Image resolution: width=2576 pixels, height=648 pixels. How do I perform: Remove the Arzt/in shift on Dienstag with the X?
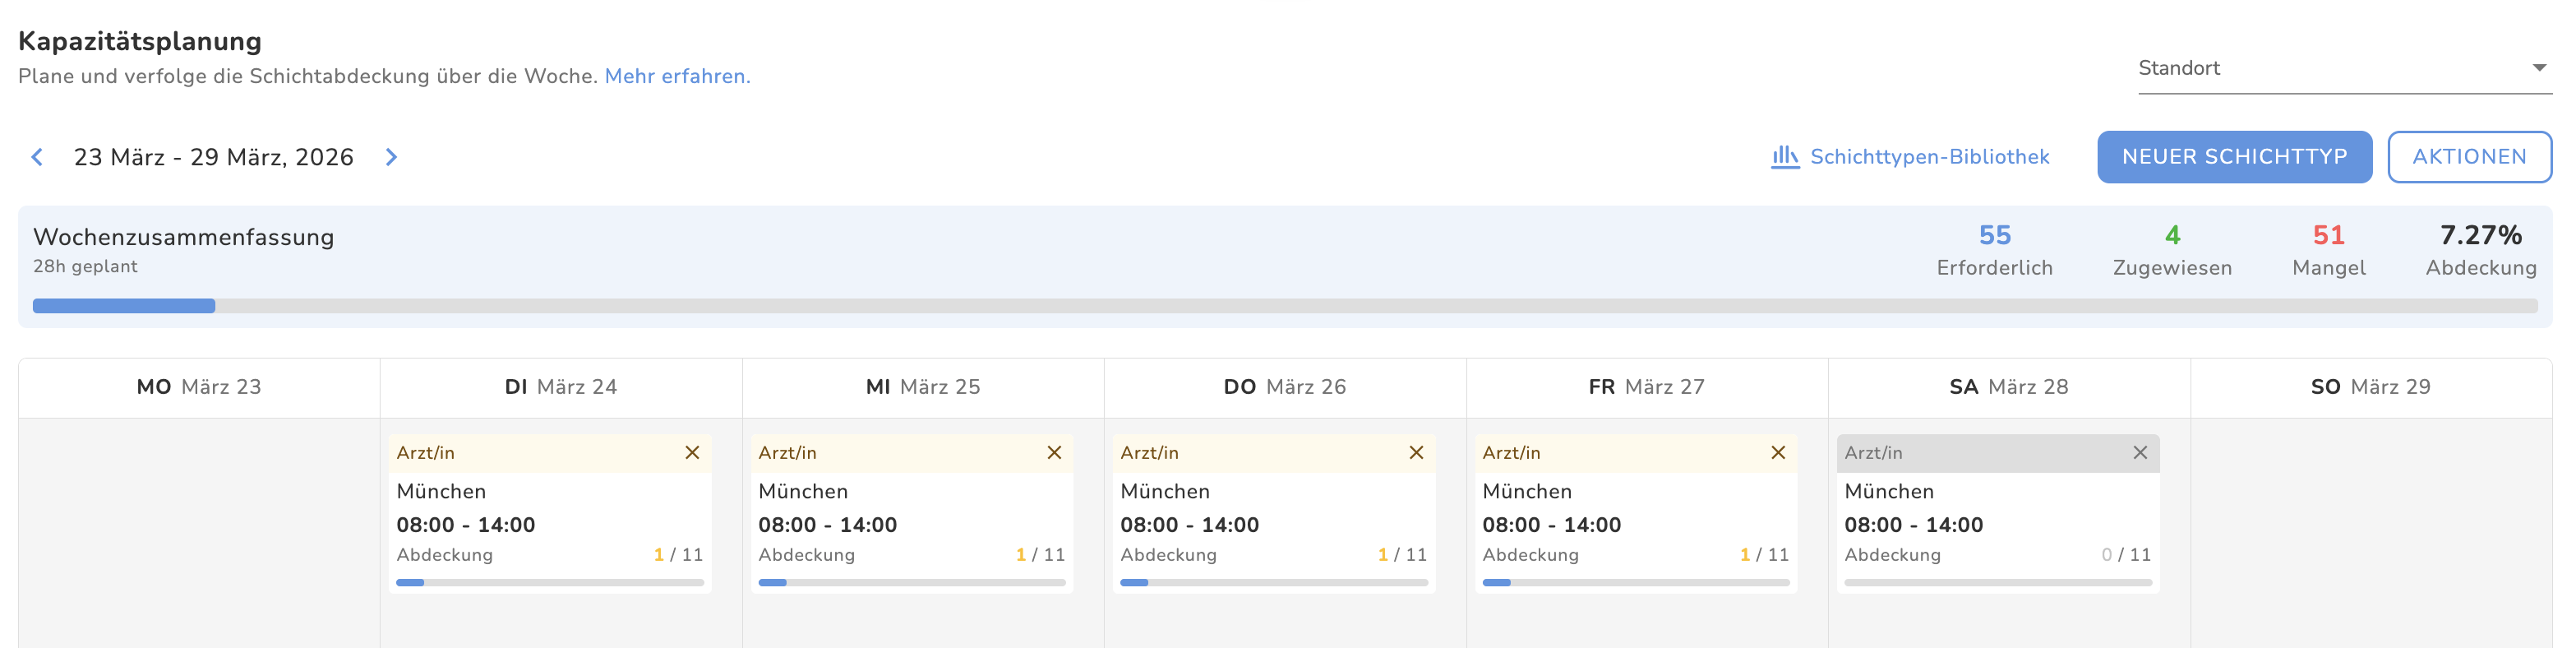click(x=692, y=452)
